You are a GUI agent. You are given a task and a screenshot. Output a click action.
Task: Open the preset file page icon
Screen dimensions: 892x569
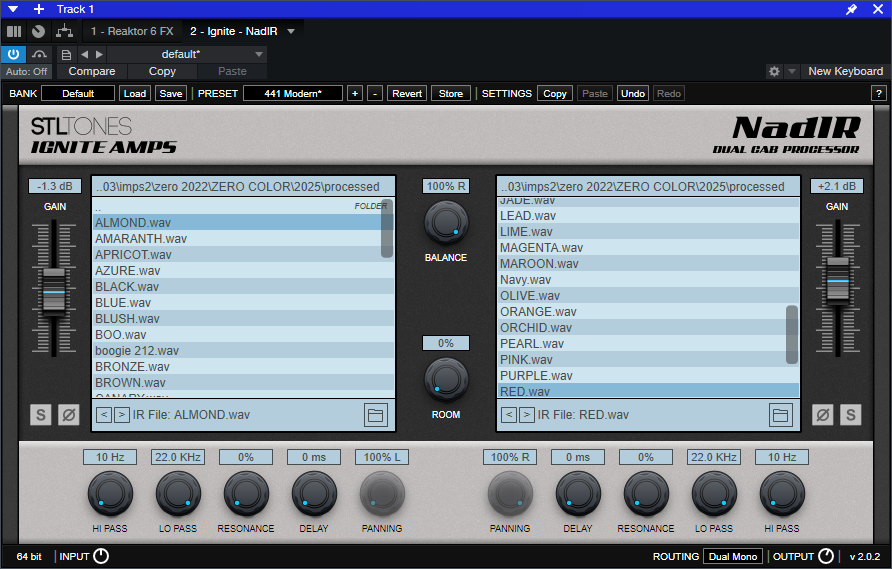pyautogui.click(x=67, y=55)
